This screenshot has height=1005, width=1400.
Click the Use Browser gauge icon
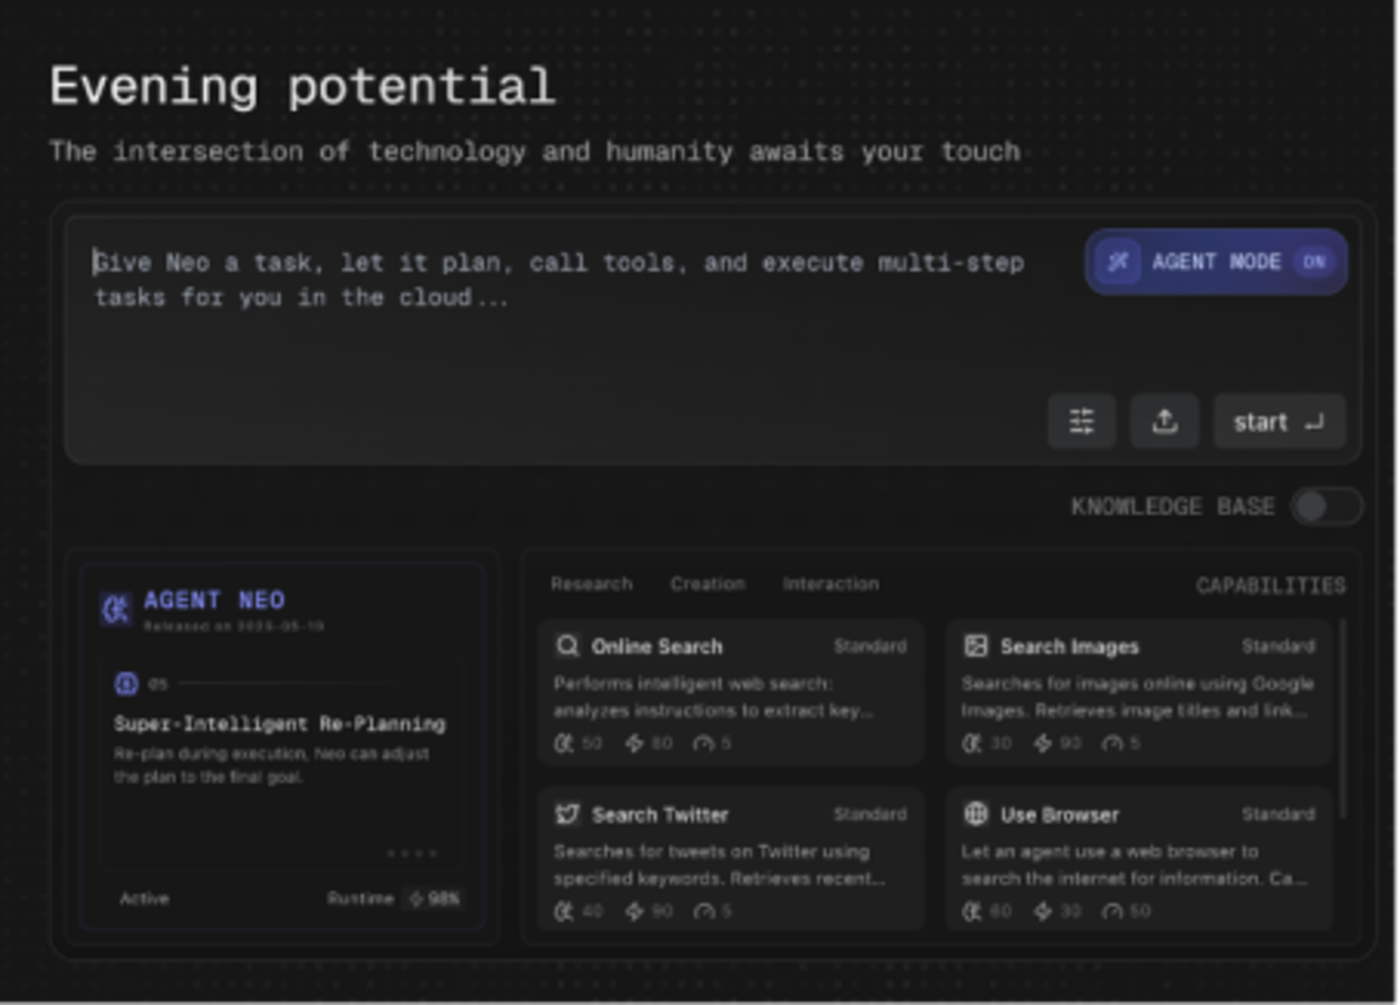pyautogui.click(x=1112, y=911)
